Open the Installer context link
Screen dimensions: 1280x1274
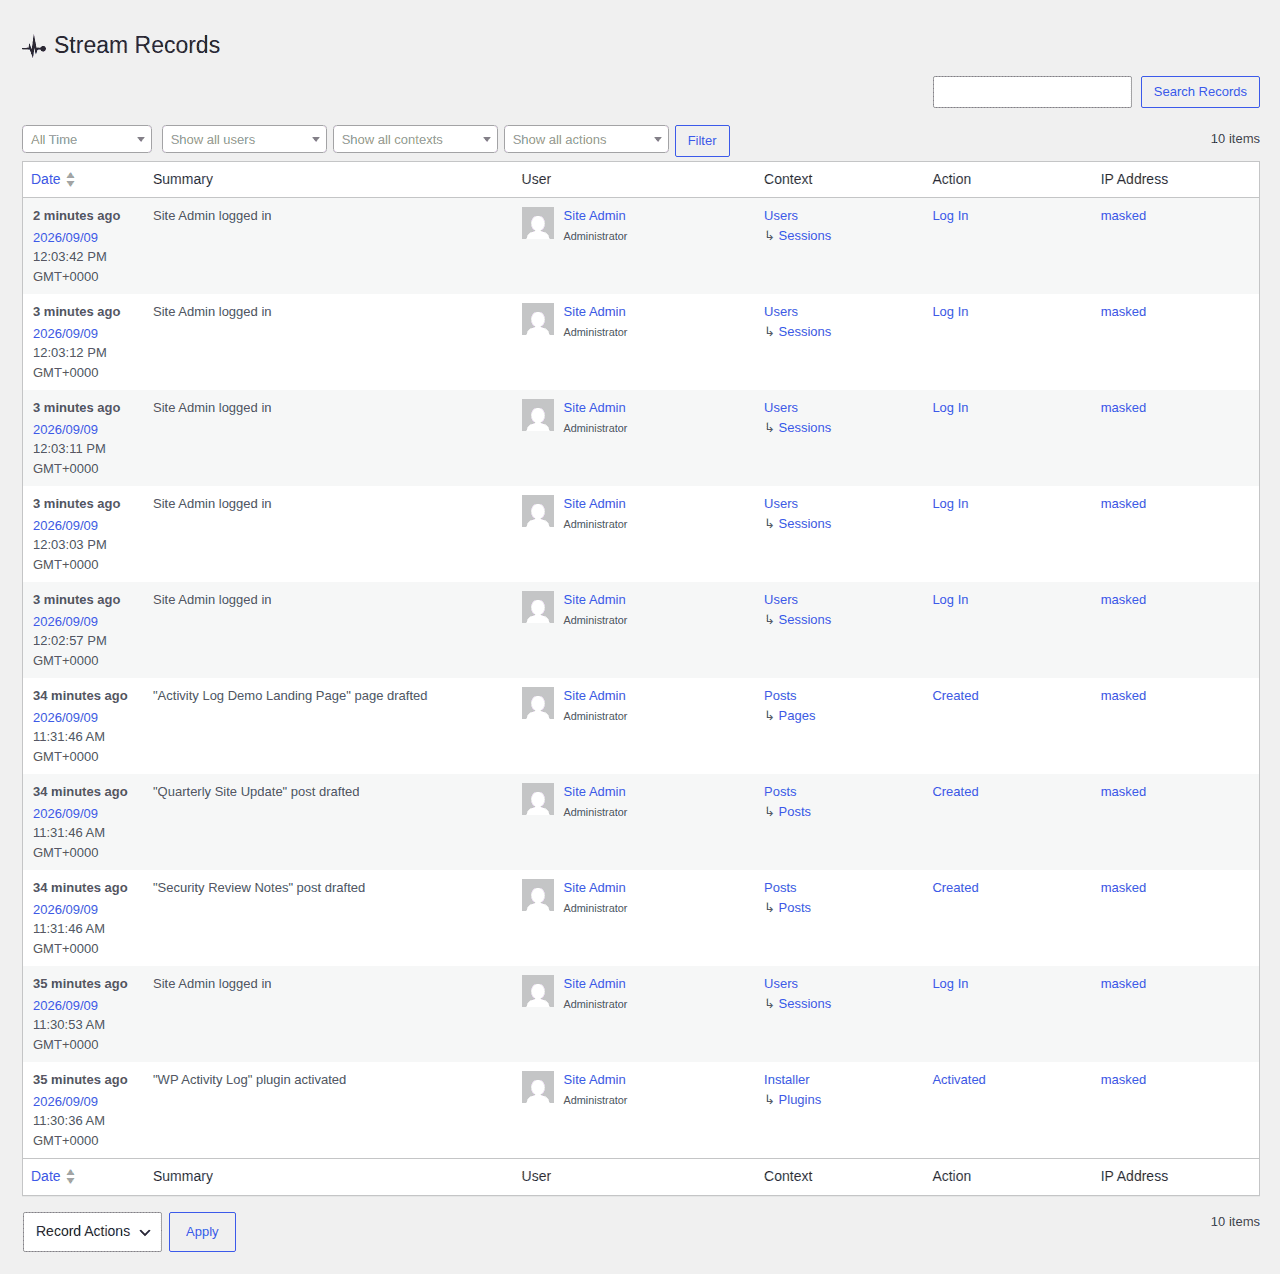[787, 1080]
